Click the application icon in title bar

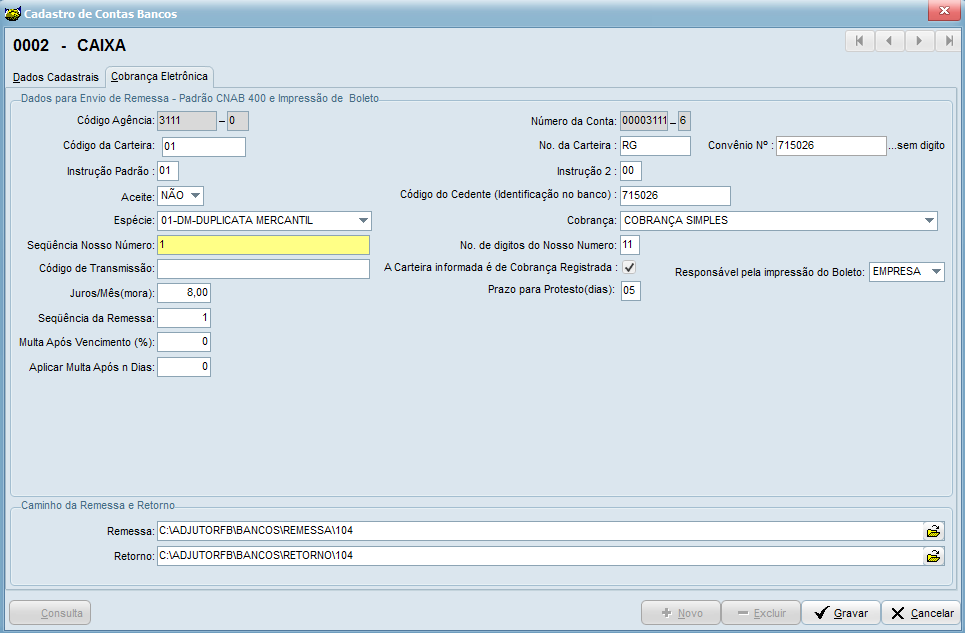coord(12,13)
